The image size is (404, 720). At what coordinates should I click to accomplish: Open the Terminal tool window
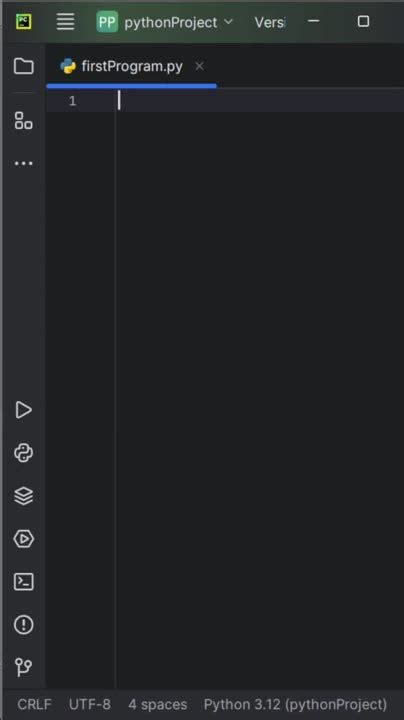(23, 582)
